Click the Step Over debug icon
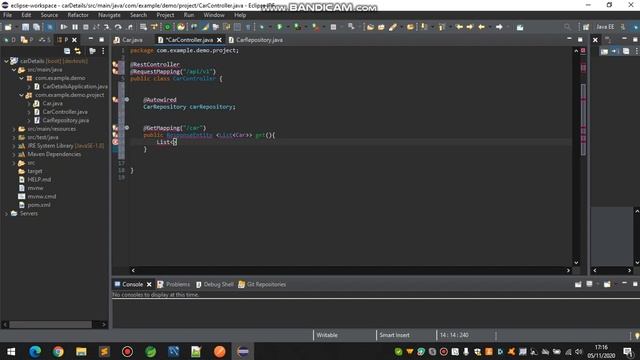Screen dimensions: 640x360 118,27
